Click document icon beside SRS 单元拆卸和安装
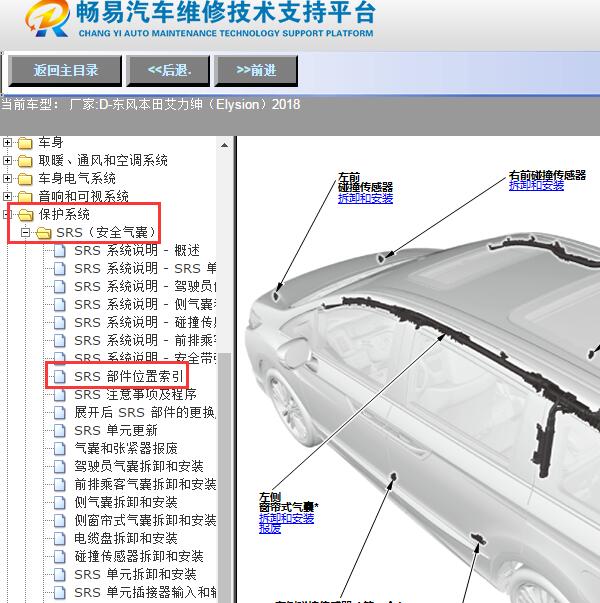Screen dimensions: 600x603 pos(59,574)
